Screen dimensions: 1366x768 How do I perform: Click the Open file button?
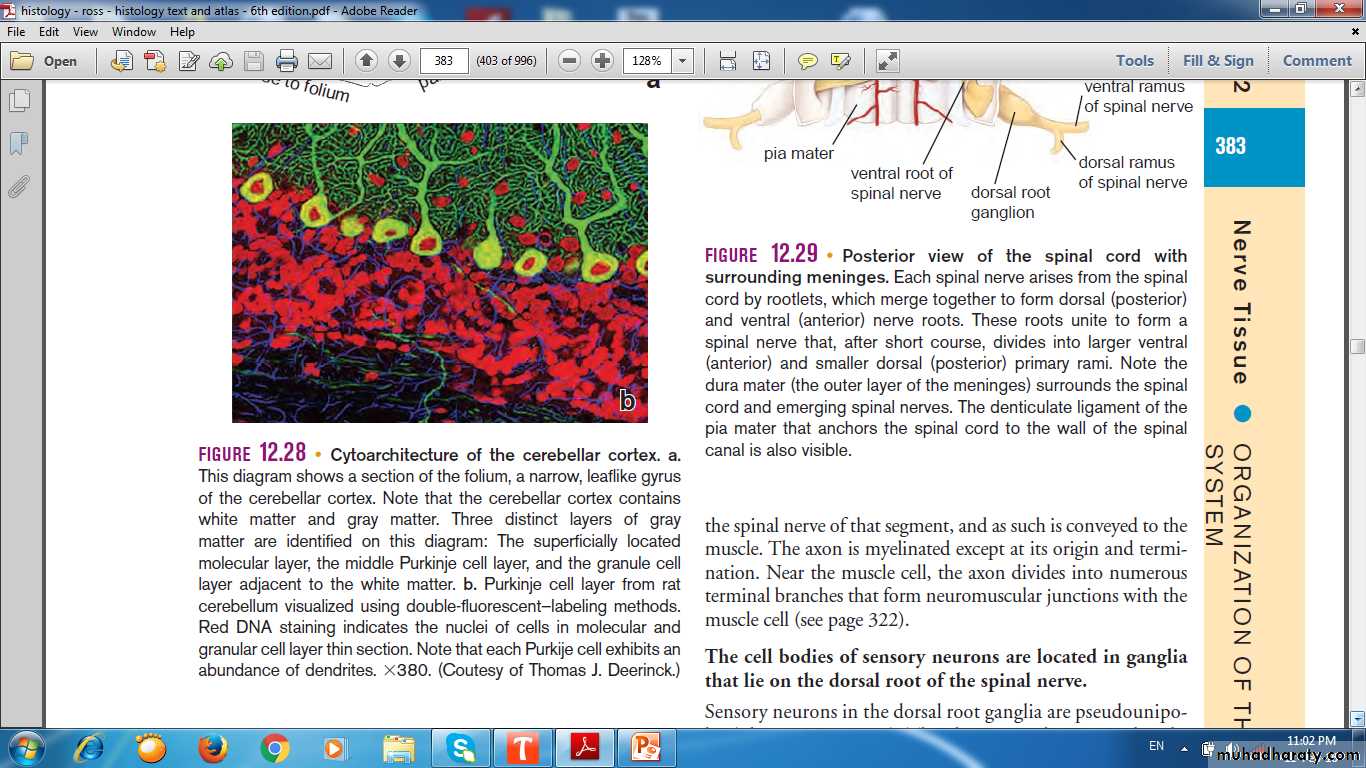pyautogui.click(x=45, y=61)
